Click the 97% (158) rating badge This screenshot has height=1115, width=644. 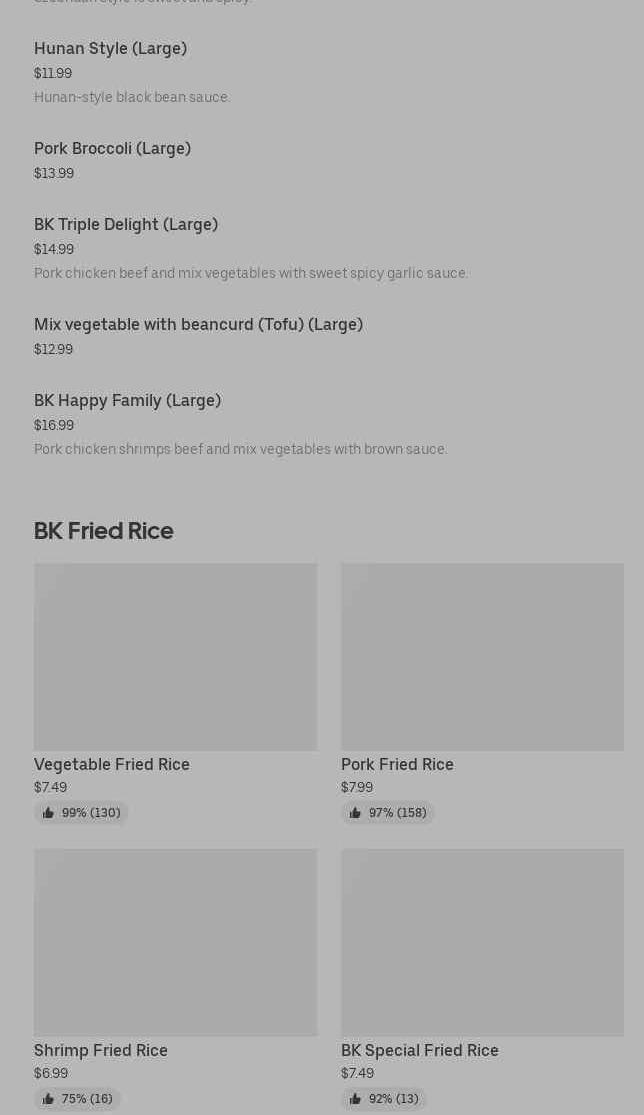pos(388,813)
